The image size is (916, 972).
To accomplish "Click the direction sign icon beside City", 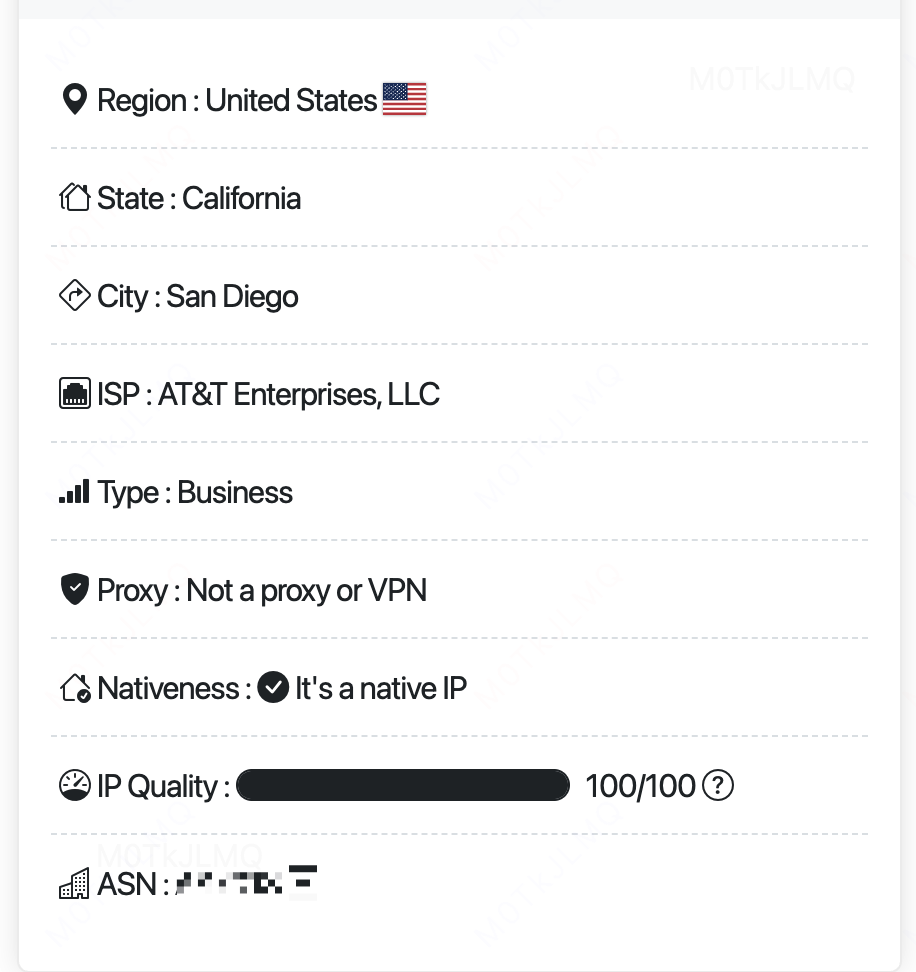I will point(74,296).
